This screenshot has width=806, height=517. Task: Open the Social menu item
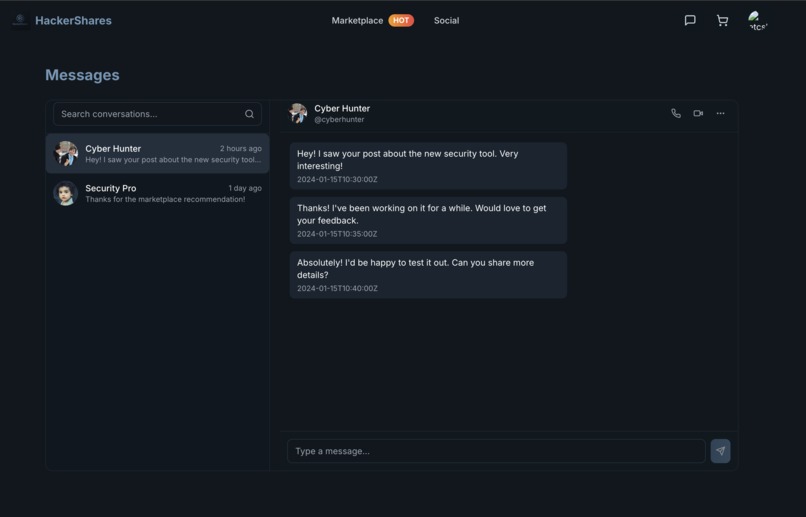coord(446,21)
